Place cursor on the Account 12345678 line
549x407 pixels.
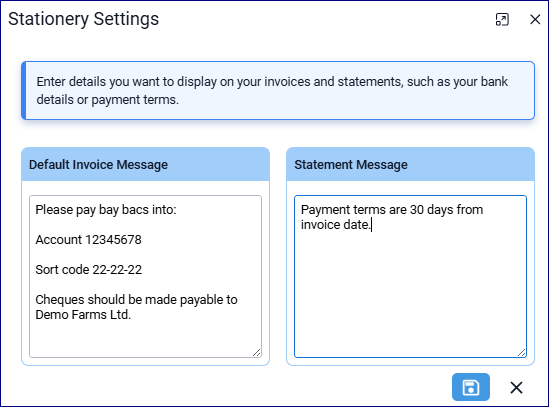pos(88,240)
